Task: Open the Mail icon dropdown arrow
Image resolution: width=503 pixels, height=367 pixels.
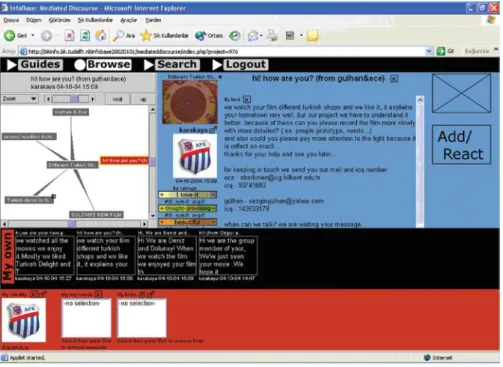Action: [261, 35]
